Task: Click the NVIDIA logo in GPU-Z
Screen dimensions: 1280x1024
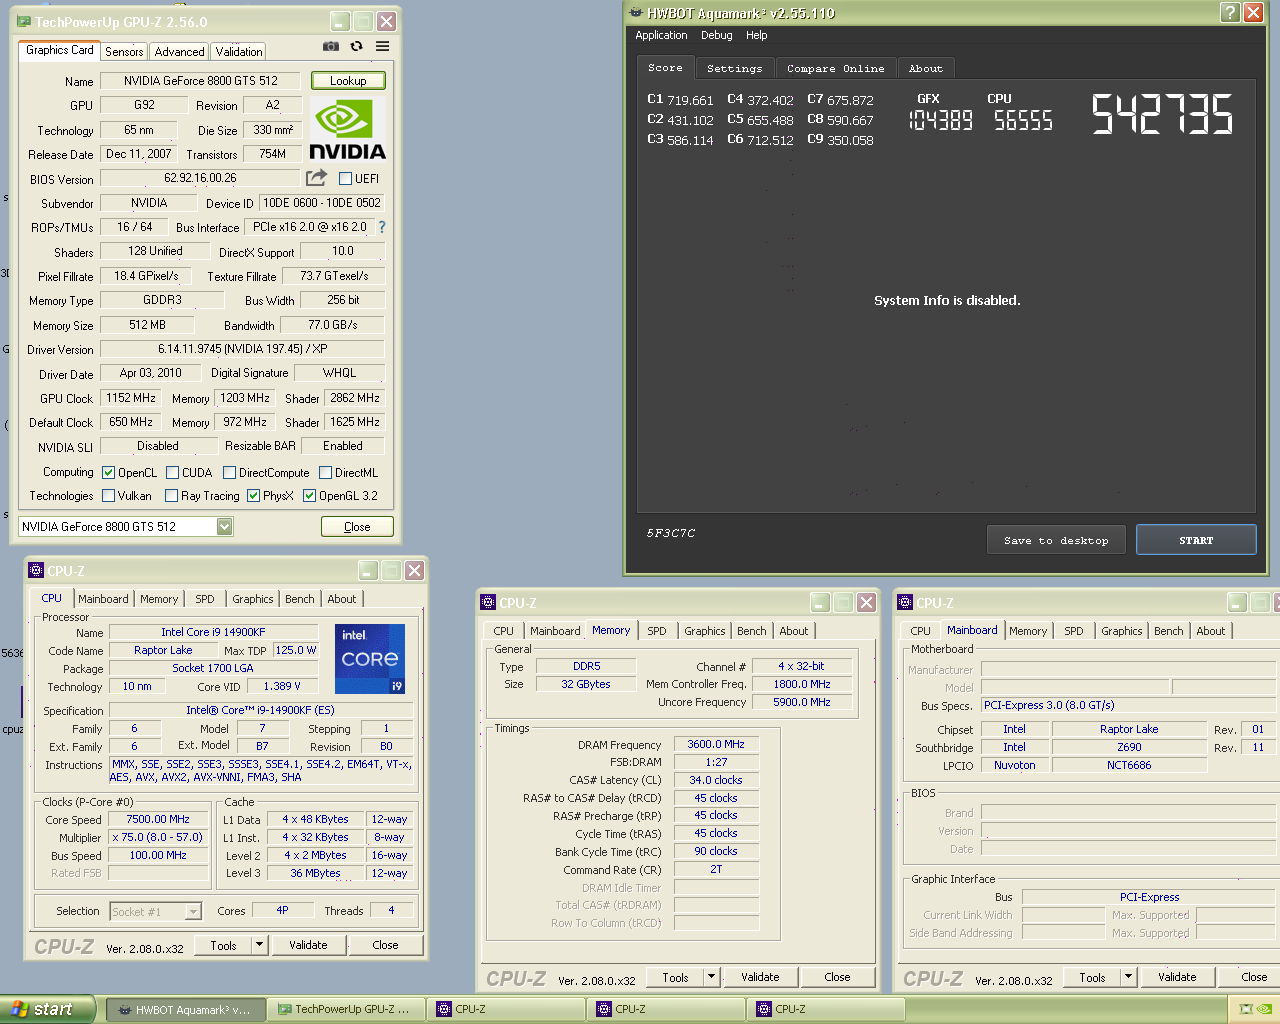Action: click(x=347, y=130)
